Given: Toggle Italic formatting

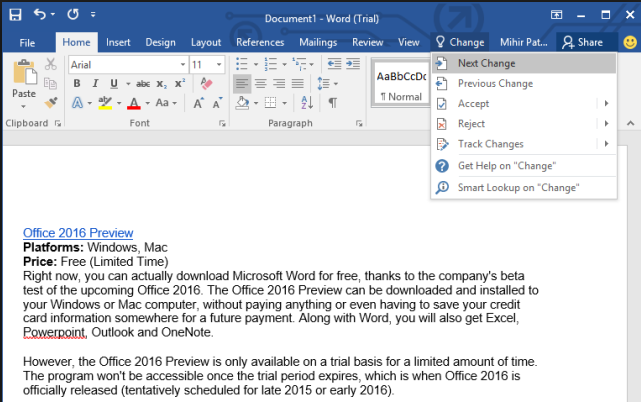Looking at the screenshot, I should coord(95,83).
